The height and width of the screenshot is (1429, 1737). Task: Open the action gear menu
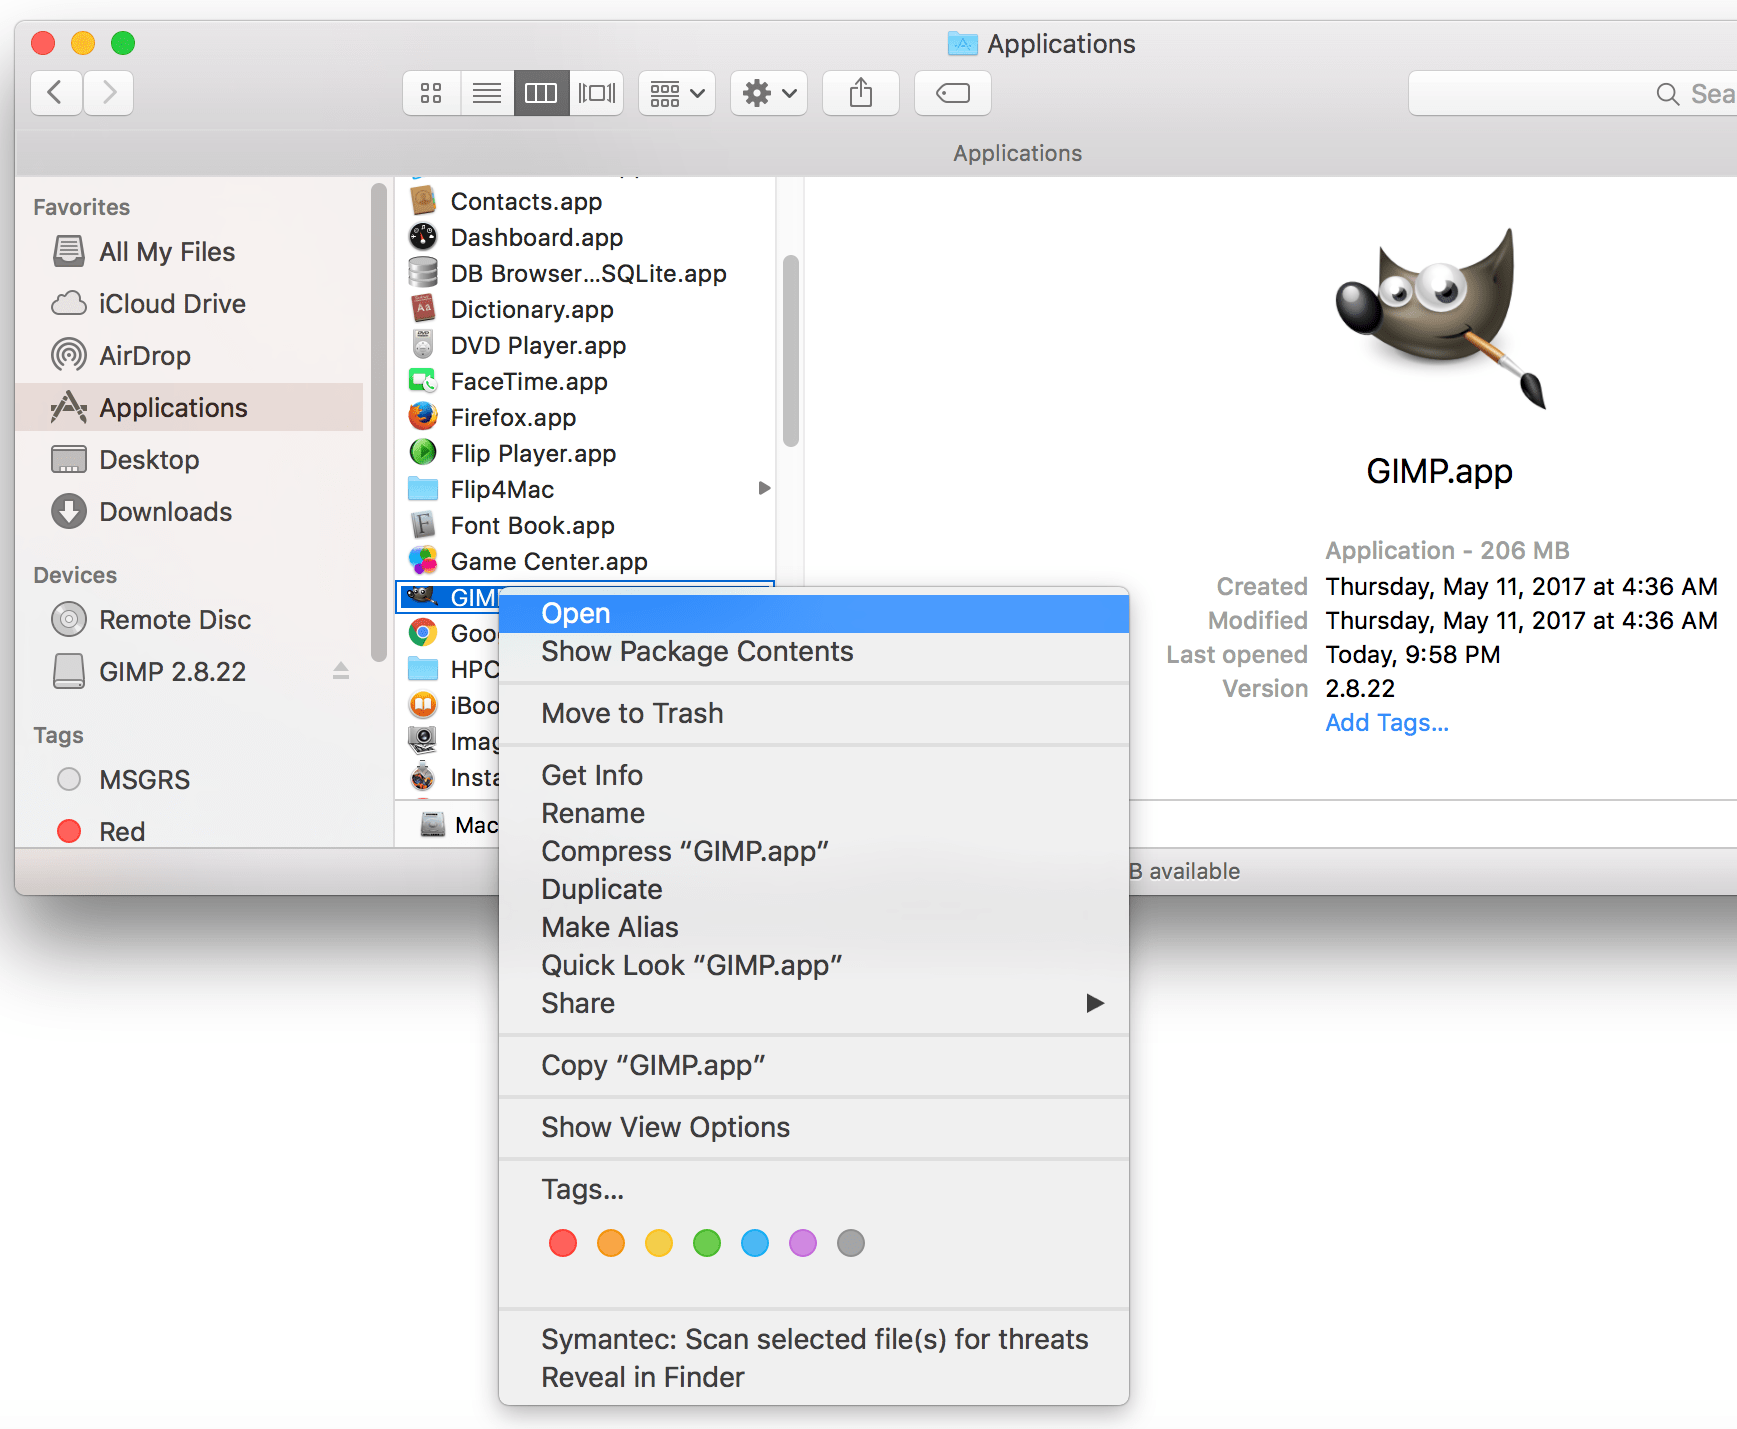point(767,92)
